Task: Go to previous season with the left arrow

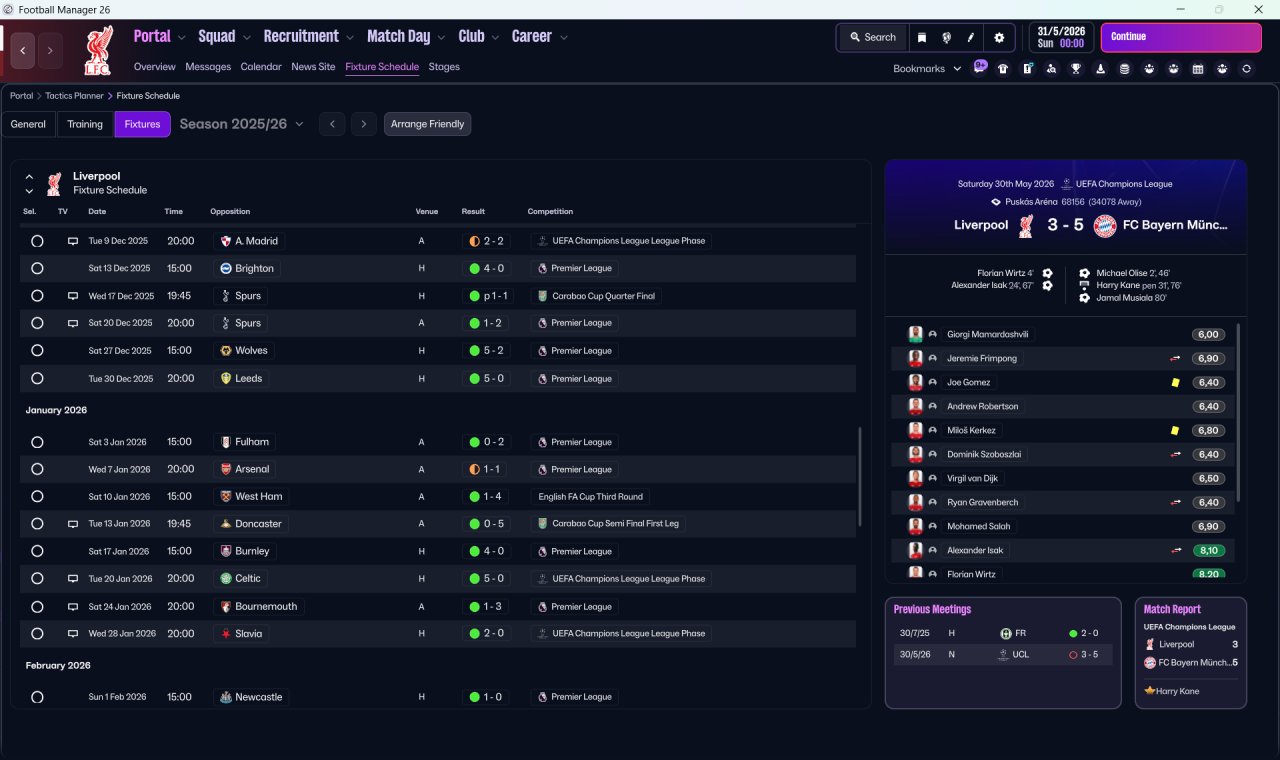Action: 332,124
